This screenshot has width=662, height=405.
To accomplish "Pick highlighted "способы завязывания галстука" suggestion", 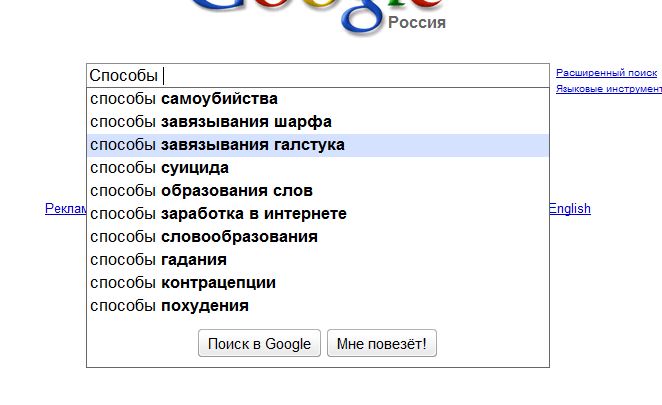I will 217,145.
